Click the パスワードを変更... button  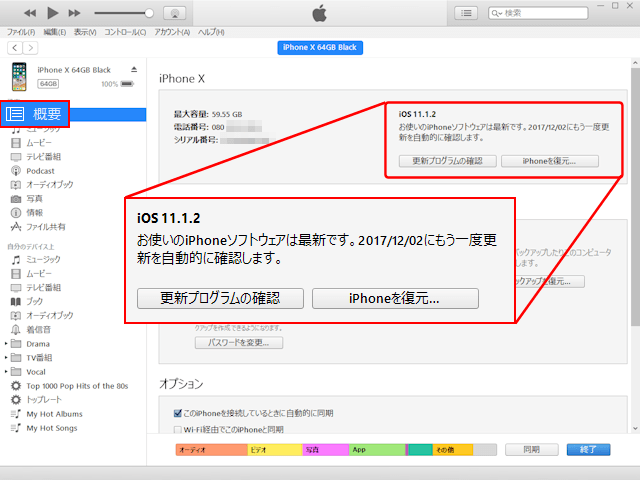point(239,342)
